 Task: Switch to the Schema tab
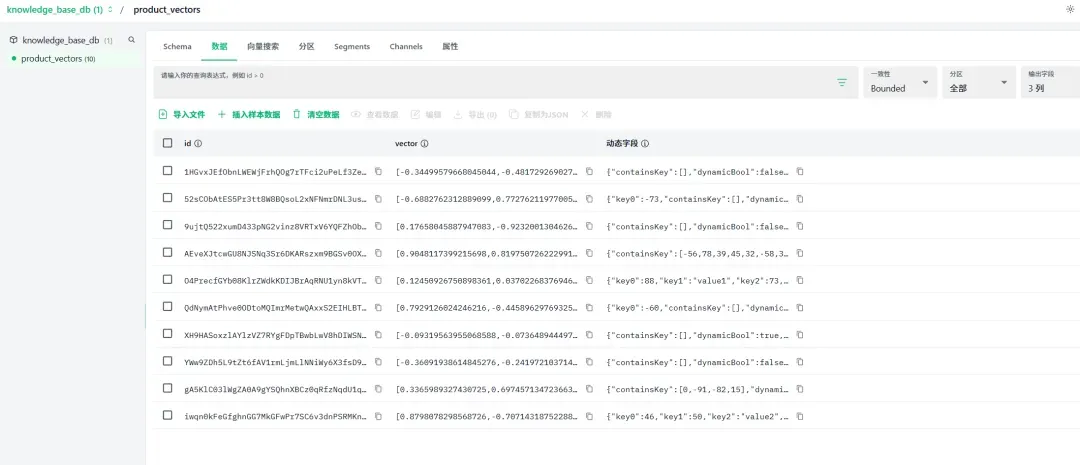[177, 47]
